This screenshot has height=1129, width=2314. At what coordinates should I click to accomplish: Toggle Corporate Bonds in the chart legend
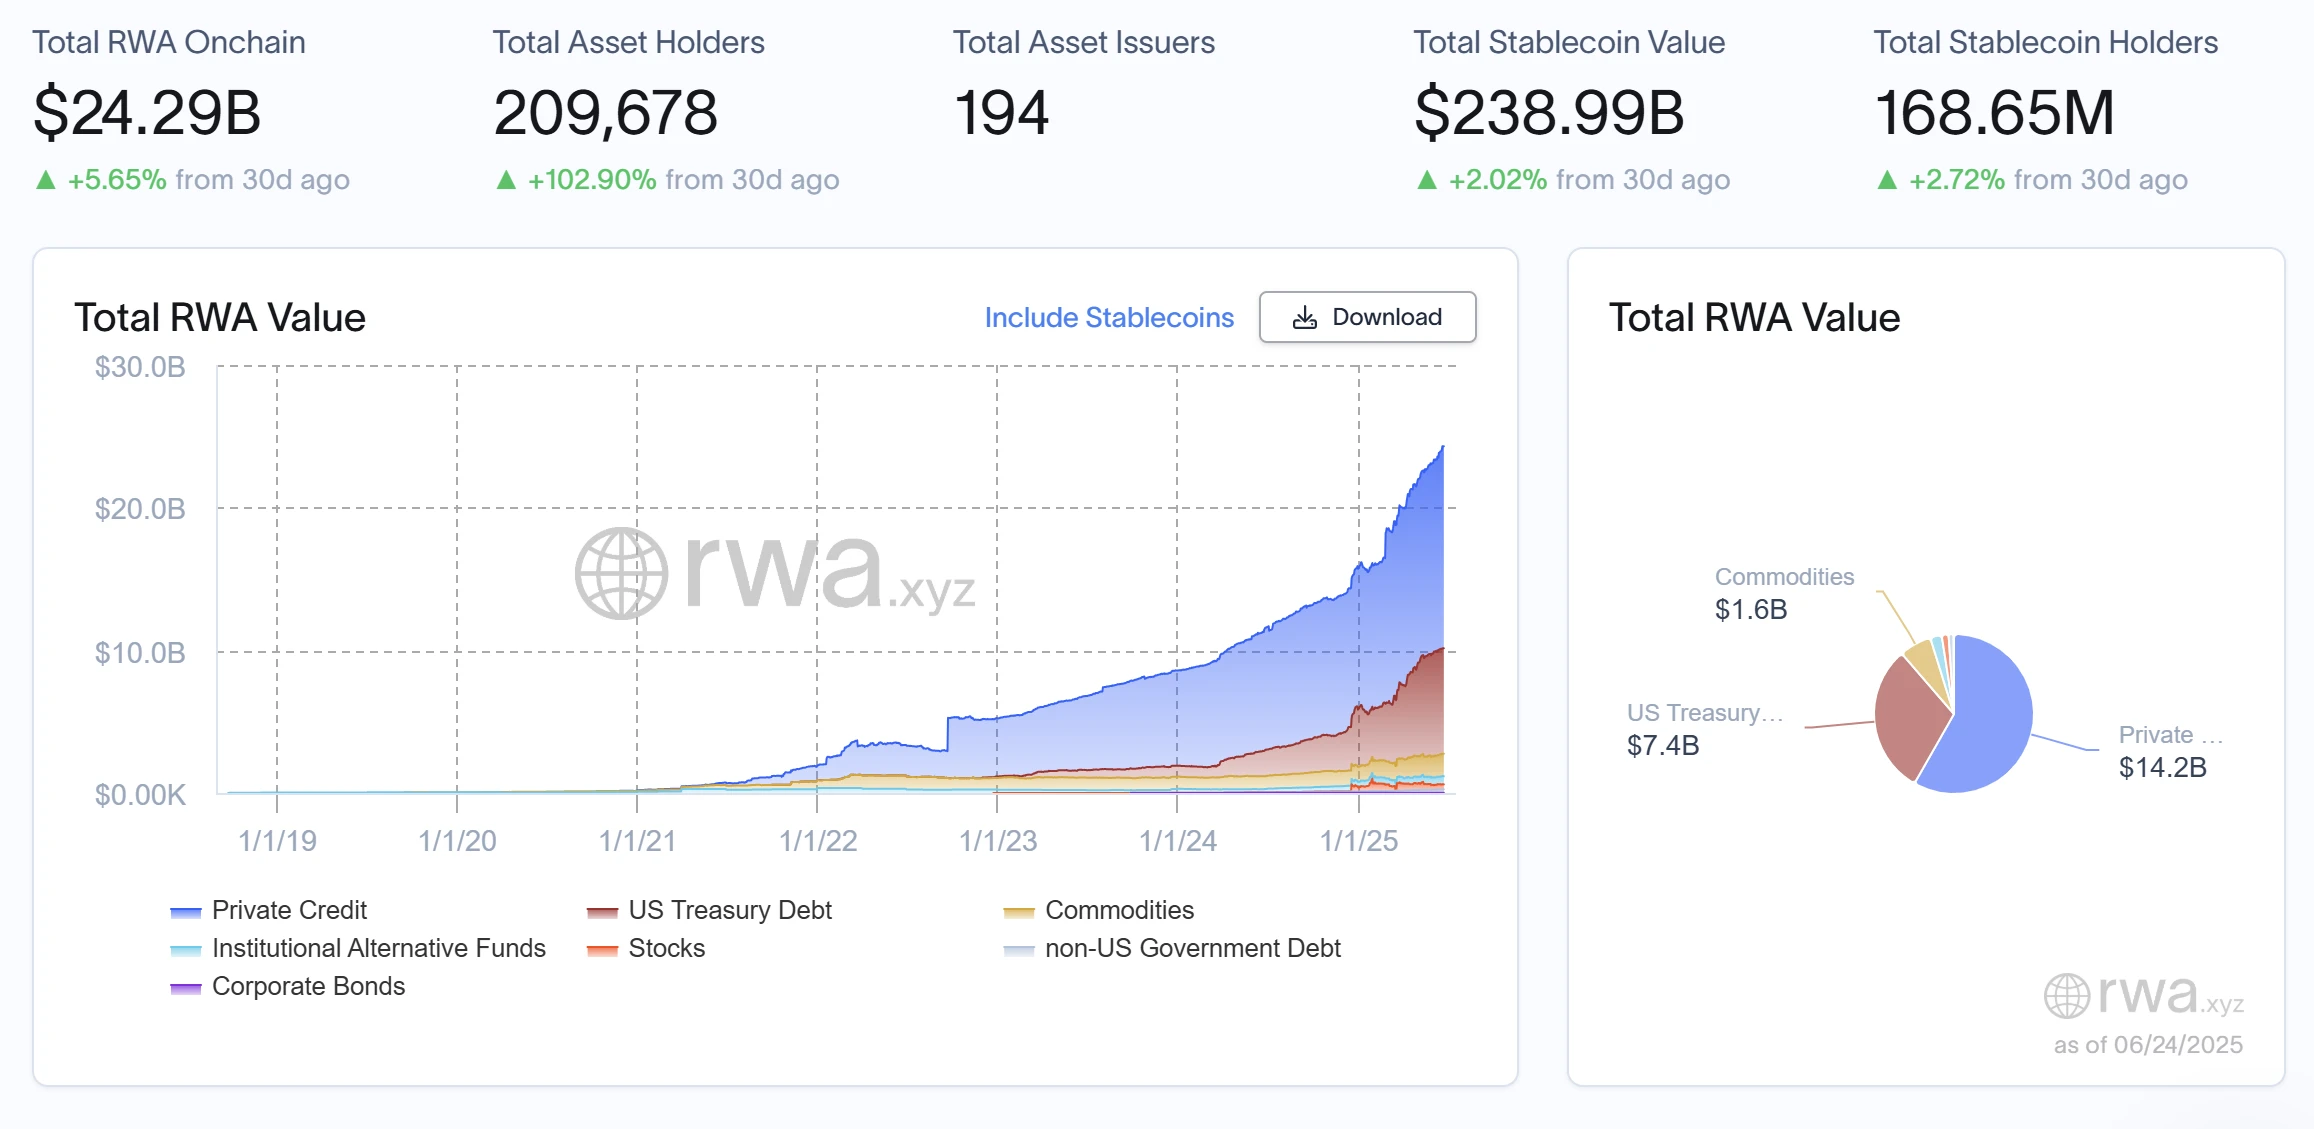tap(308, 986)
